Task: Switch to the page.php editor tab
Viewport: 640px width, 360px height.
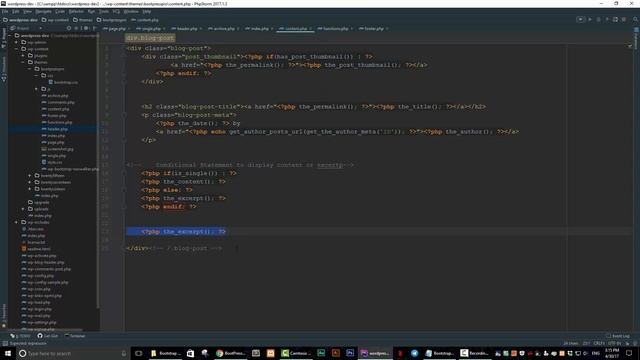Action: tap(117, 29)
